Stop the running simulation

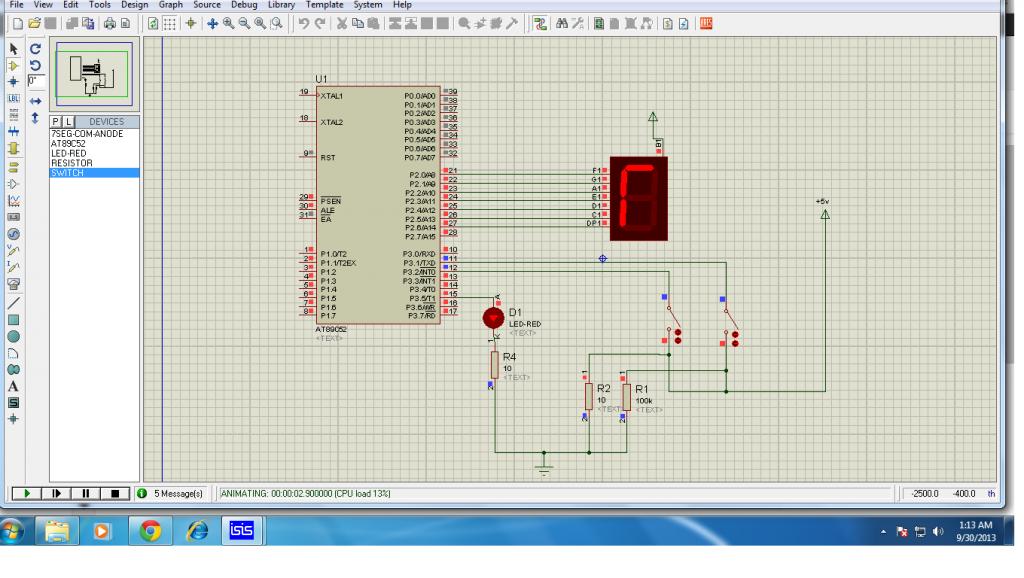[x=115, y=493]
